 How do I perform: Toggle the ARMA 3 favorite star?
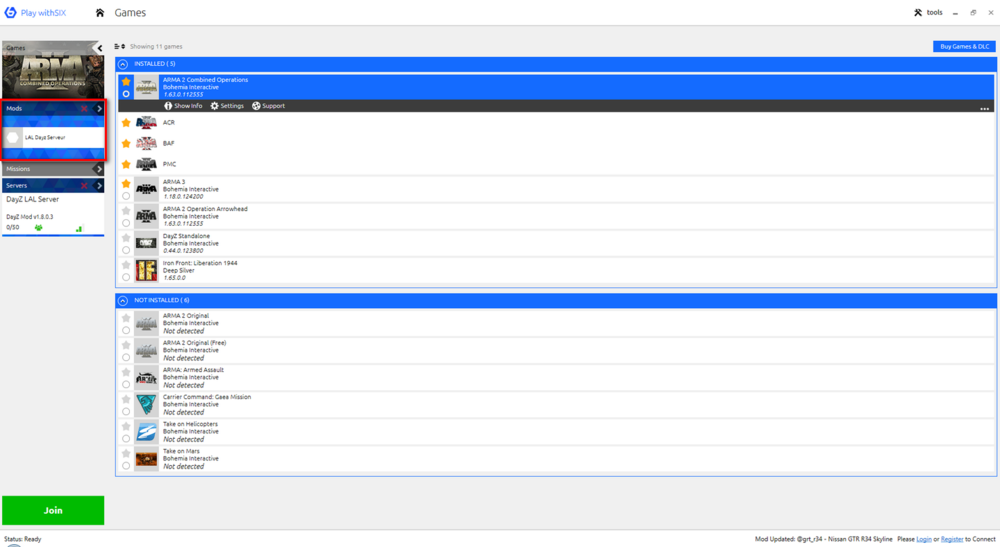[126, 184]
